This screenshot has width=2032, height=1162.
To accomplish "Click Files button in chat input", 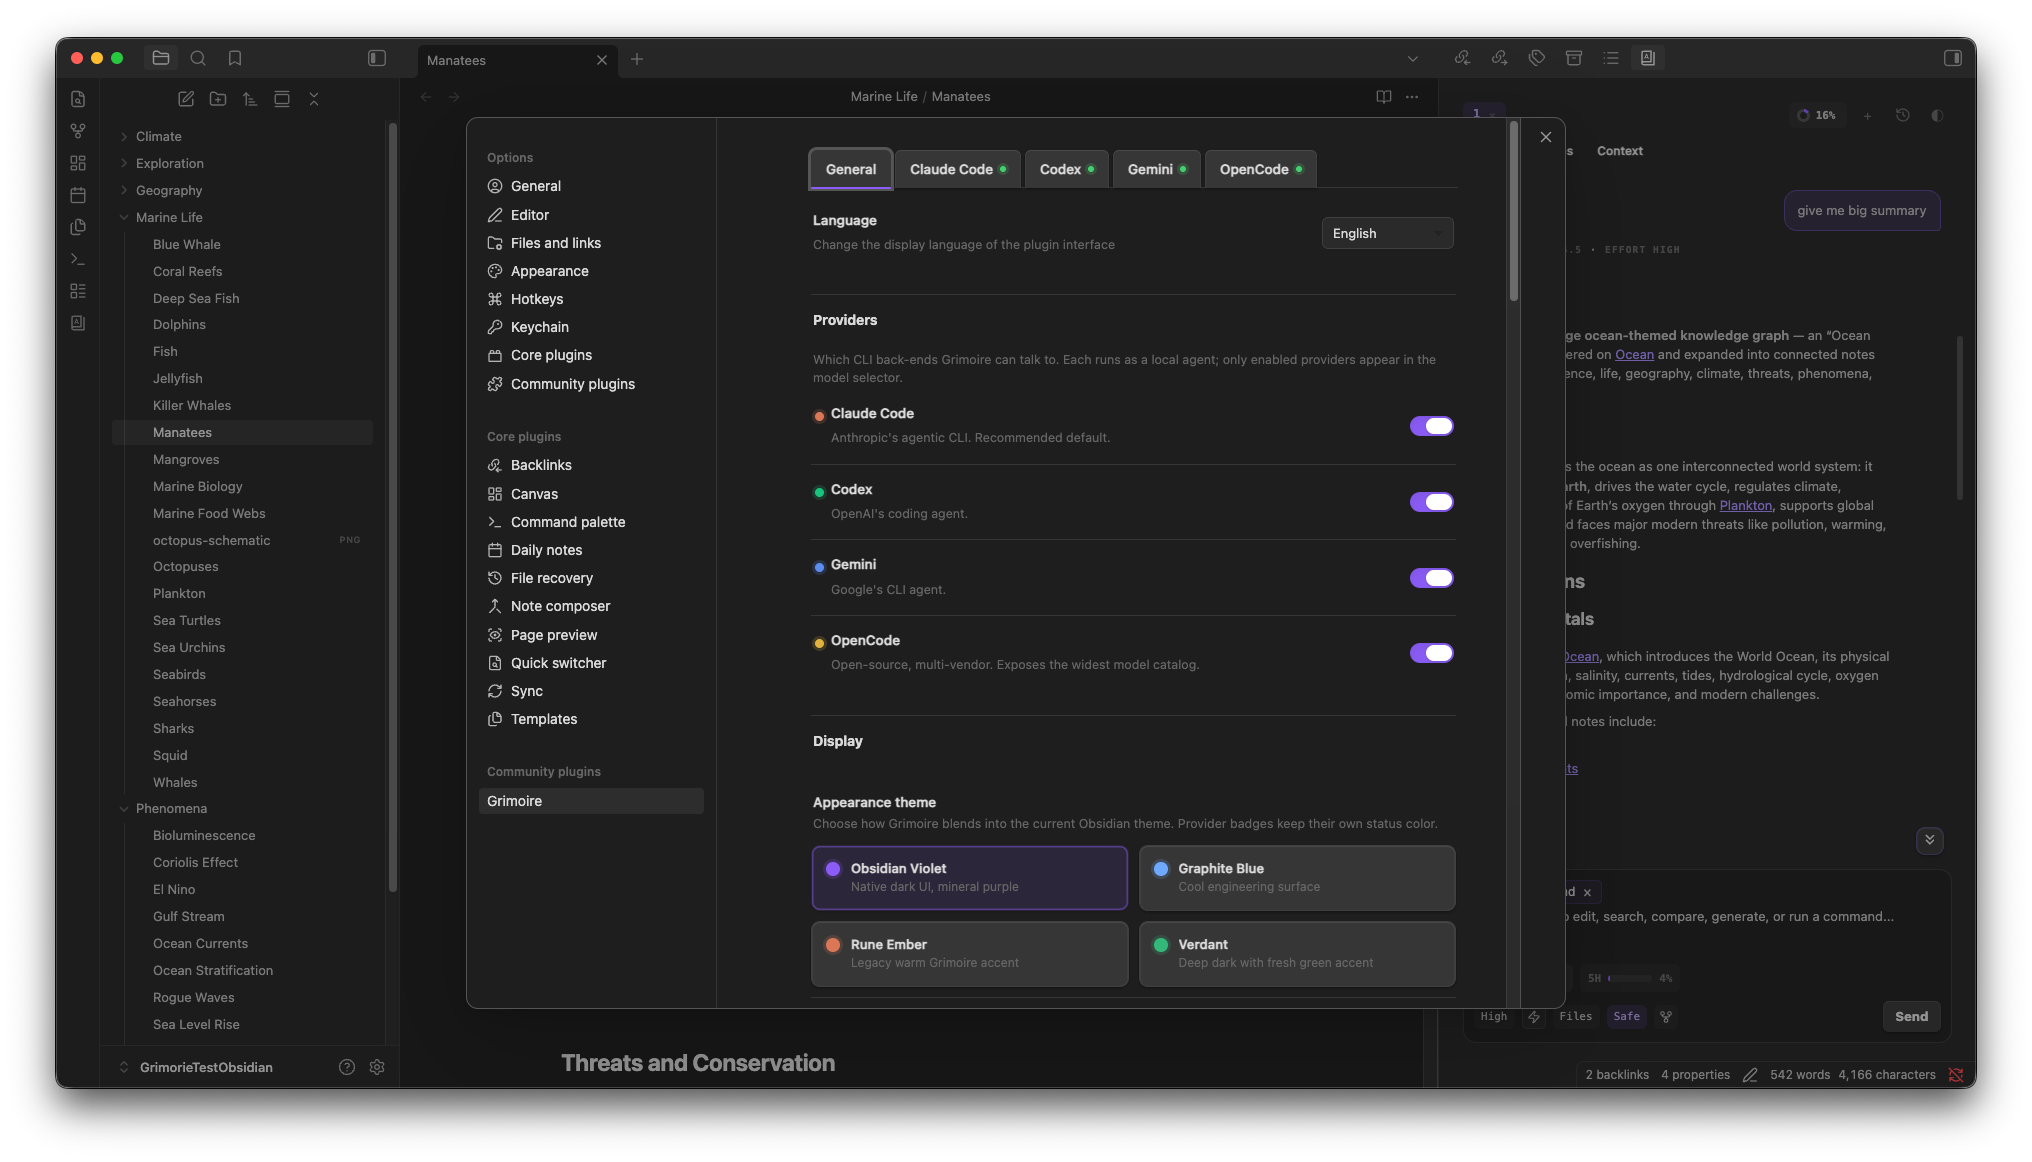I will click(x=1575, y=1016).
